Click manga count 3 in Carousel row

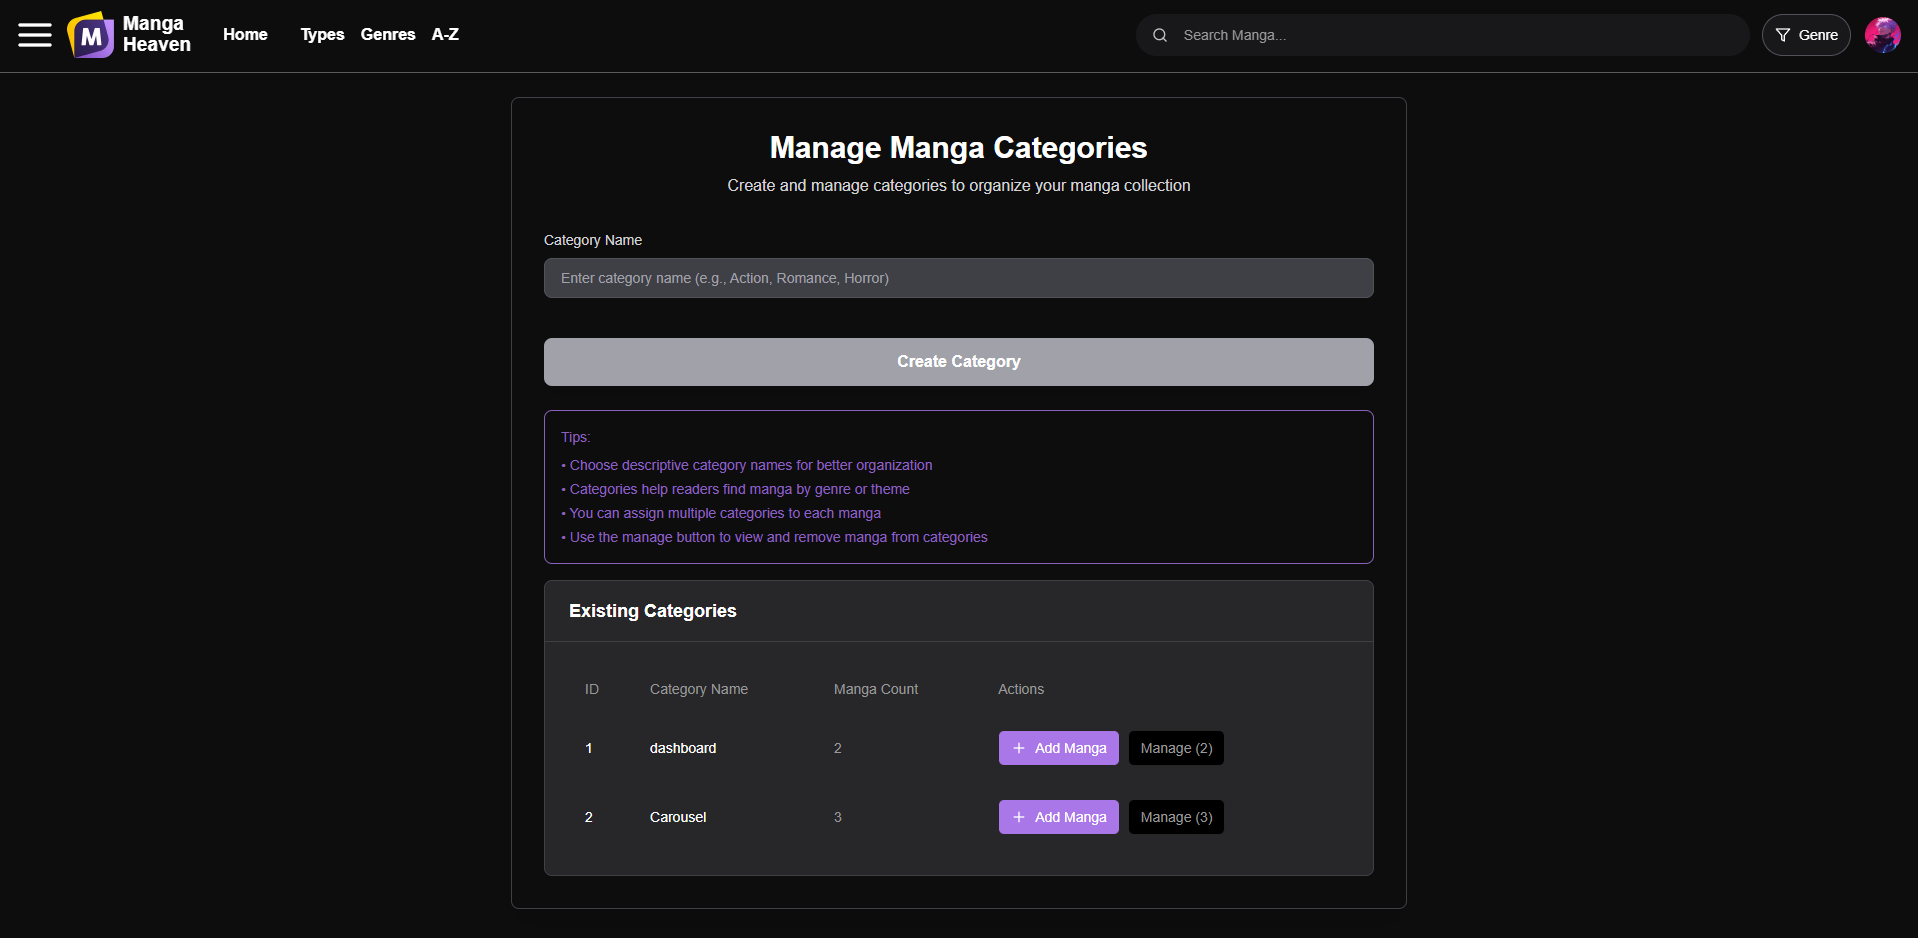(x=838, y=817)
